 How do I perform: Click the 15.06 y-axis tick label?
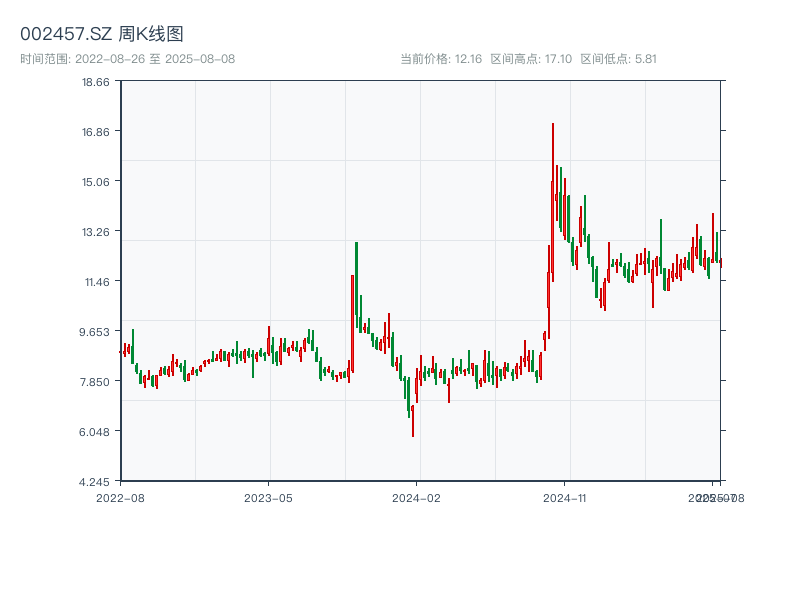[x=96, y=182]
